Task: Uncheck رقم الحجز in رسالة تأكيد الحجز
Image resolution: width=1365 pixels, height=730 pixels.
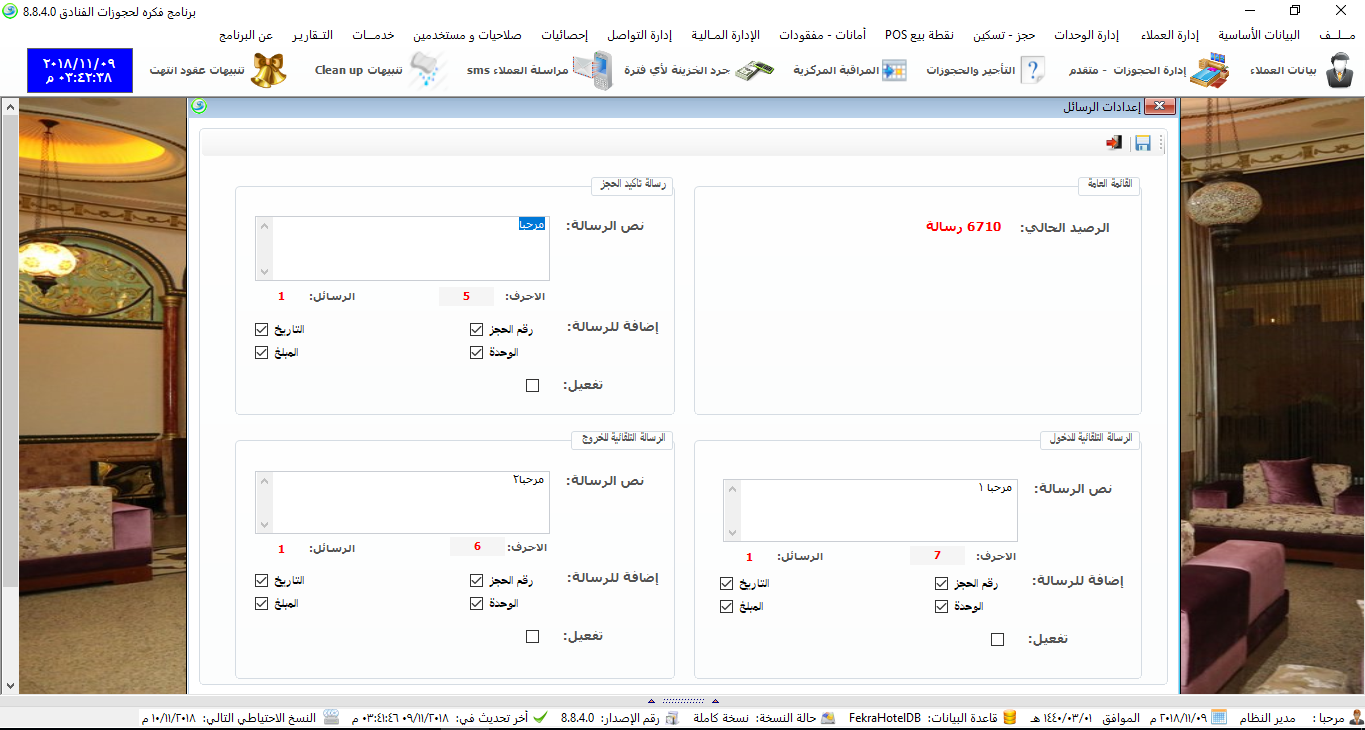Action: click(x=477, y=329)
